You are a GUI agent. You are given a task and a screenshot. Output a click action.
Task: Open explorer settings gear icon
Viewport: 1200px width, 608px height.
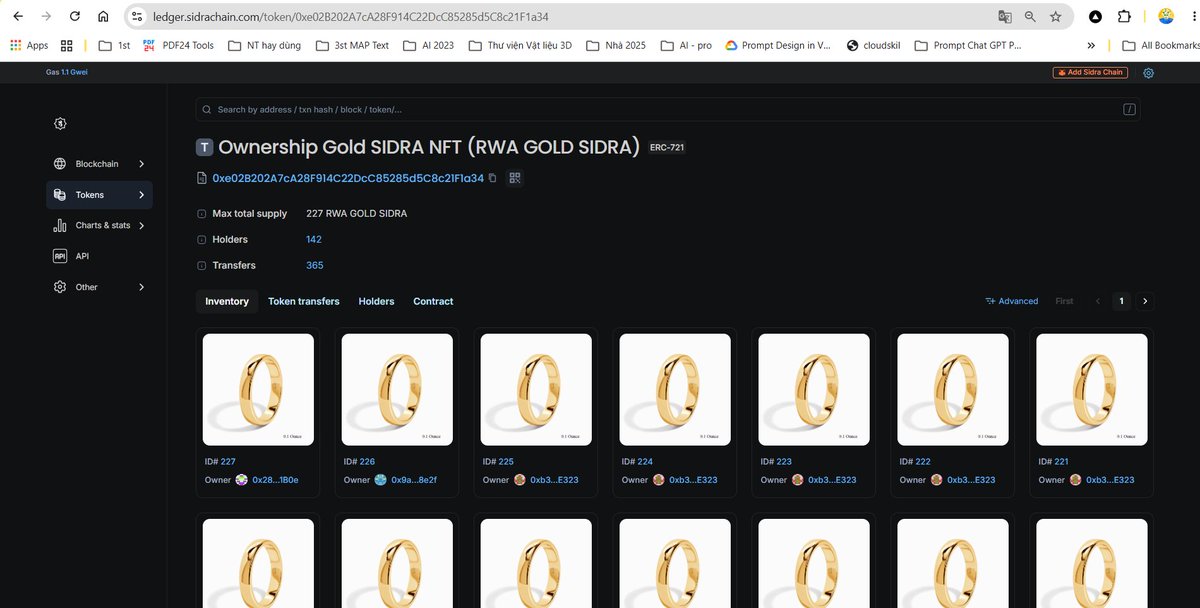pos(1148,73)
